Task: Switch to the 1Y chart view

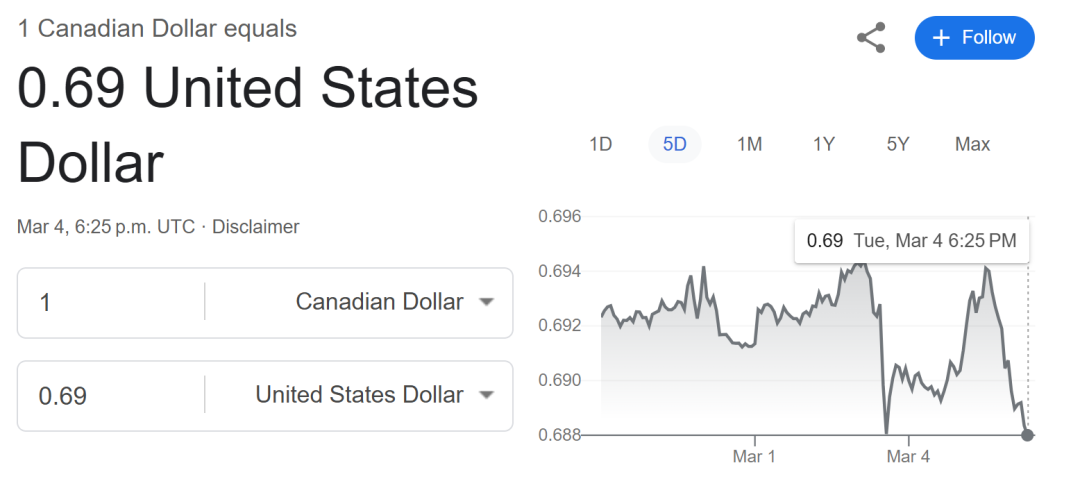Action: tap(823, 144)
